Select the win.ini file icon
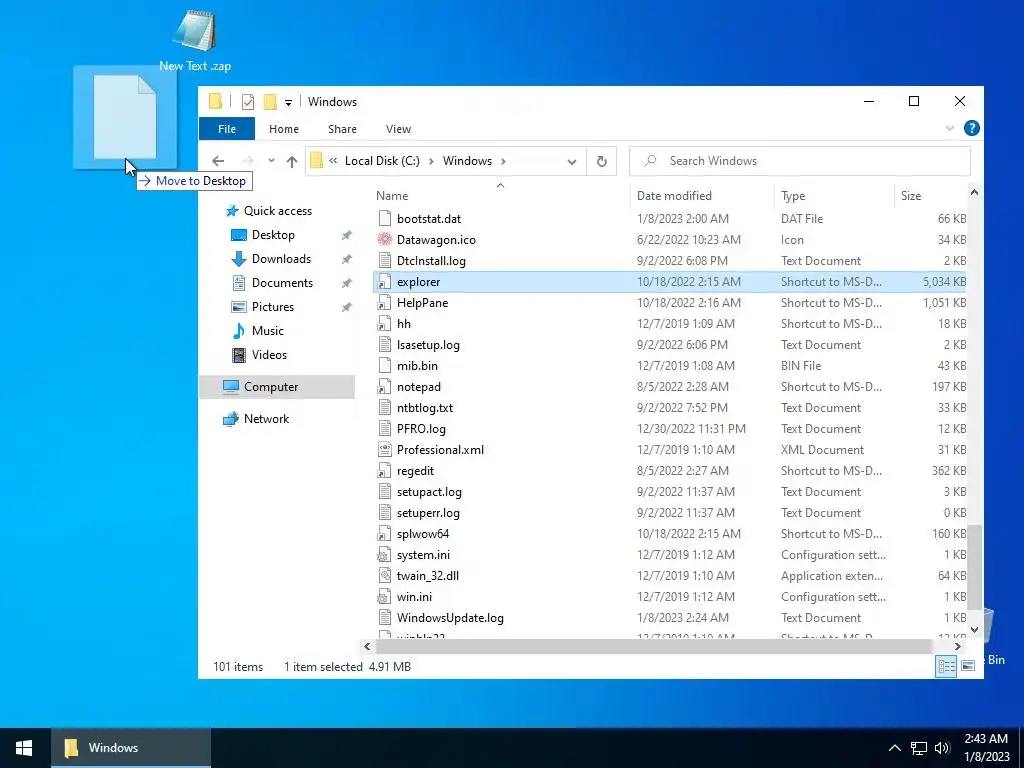 point(385,597)
